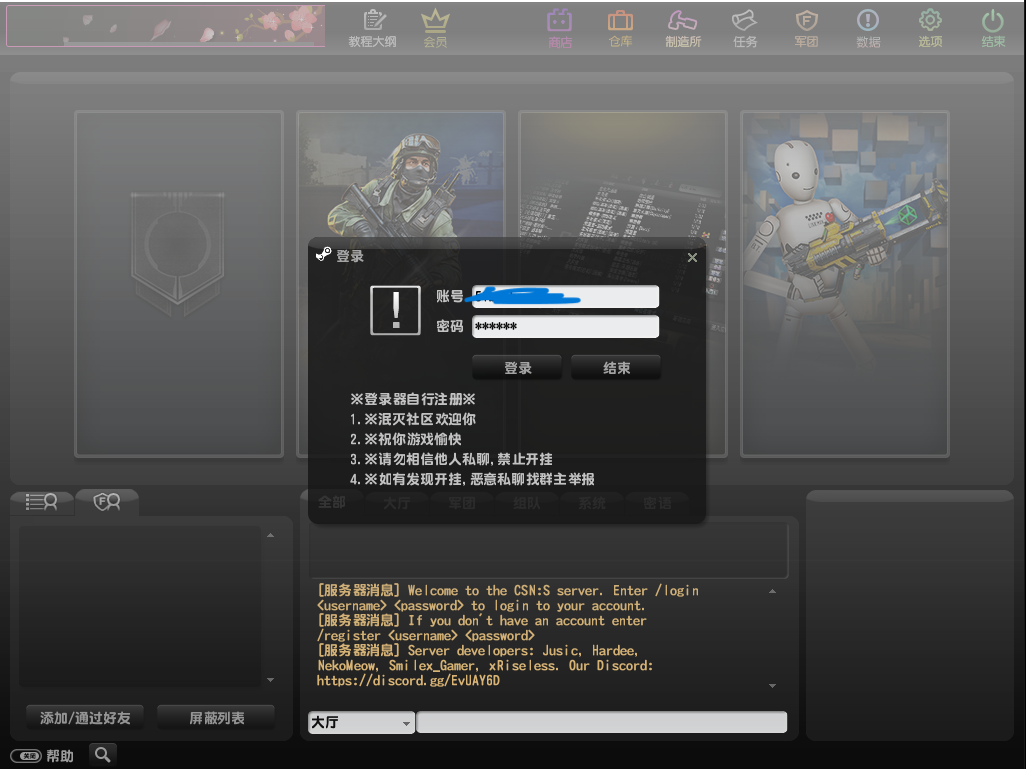Screen dimensions: 1026x769
Task: Open the 大厅 chat channel dropdown
Action: pyautogui.click(x=361, y=723)
